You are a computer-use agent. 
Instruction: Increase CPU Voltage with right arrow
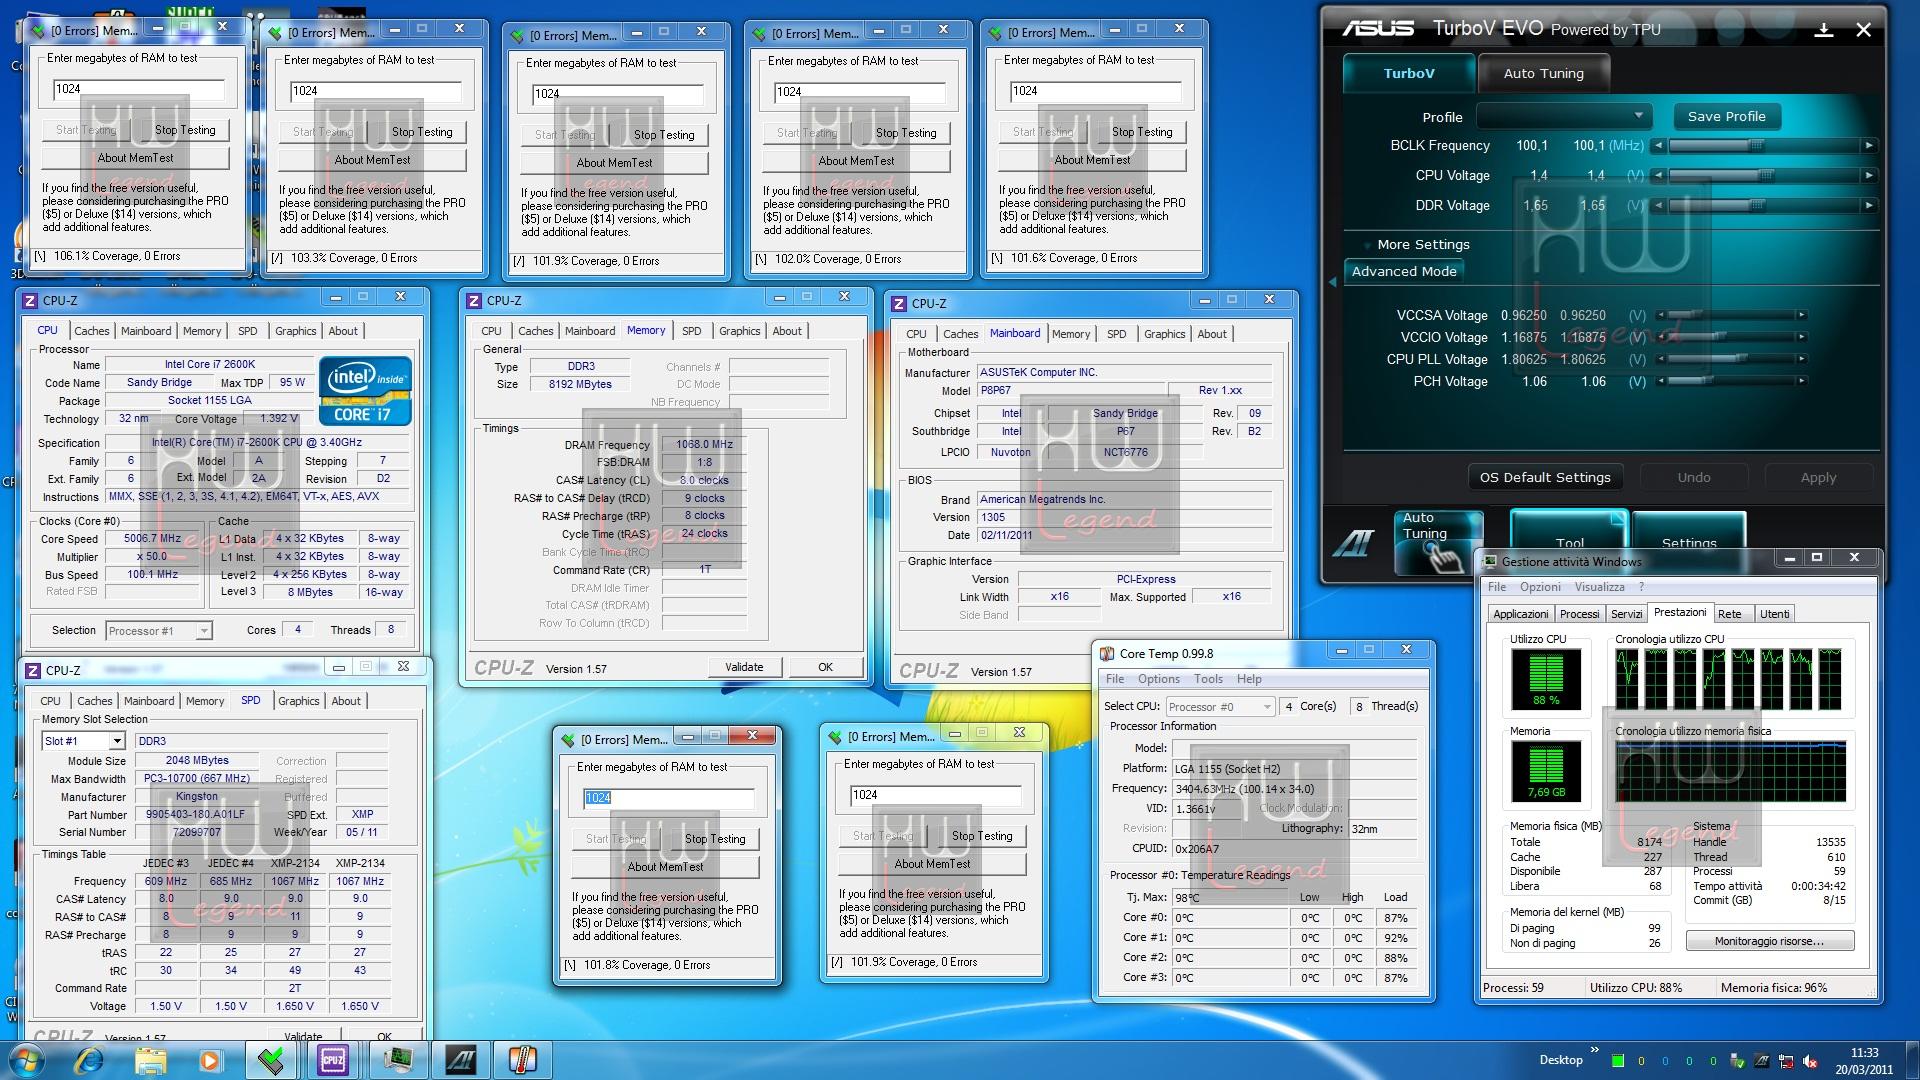1867,176
